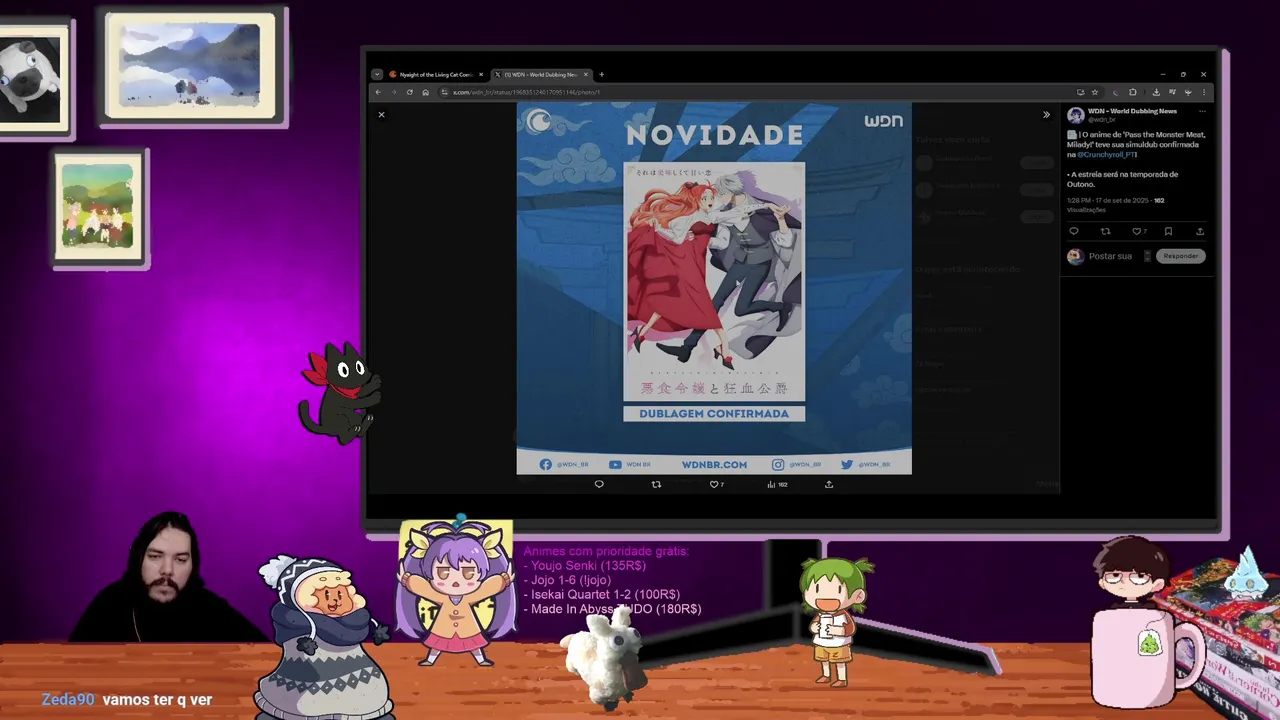Open the @Crunchyroll_PT mention link
Viewport: 1280px width, 720px height.
pyautogui.click(x=1106, y=155)
